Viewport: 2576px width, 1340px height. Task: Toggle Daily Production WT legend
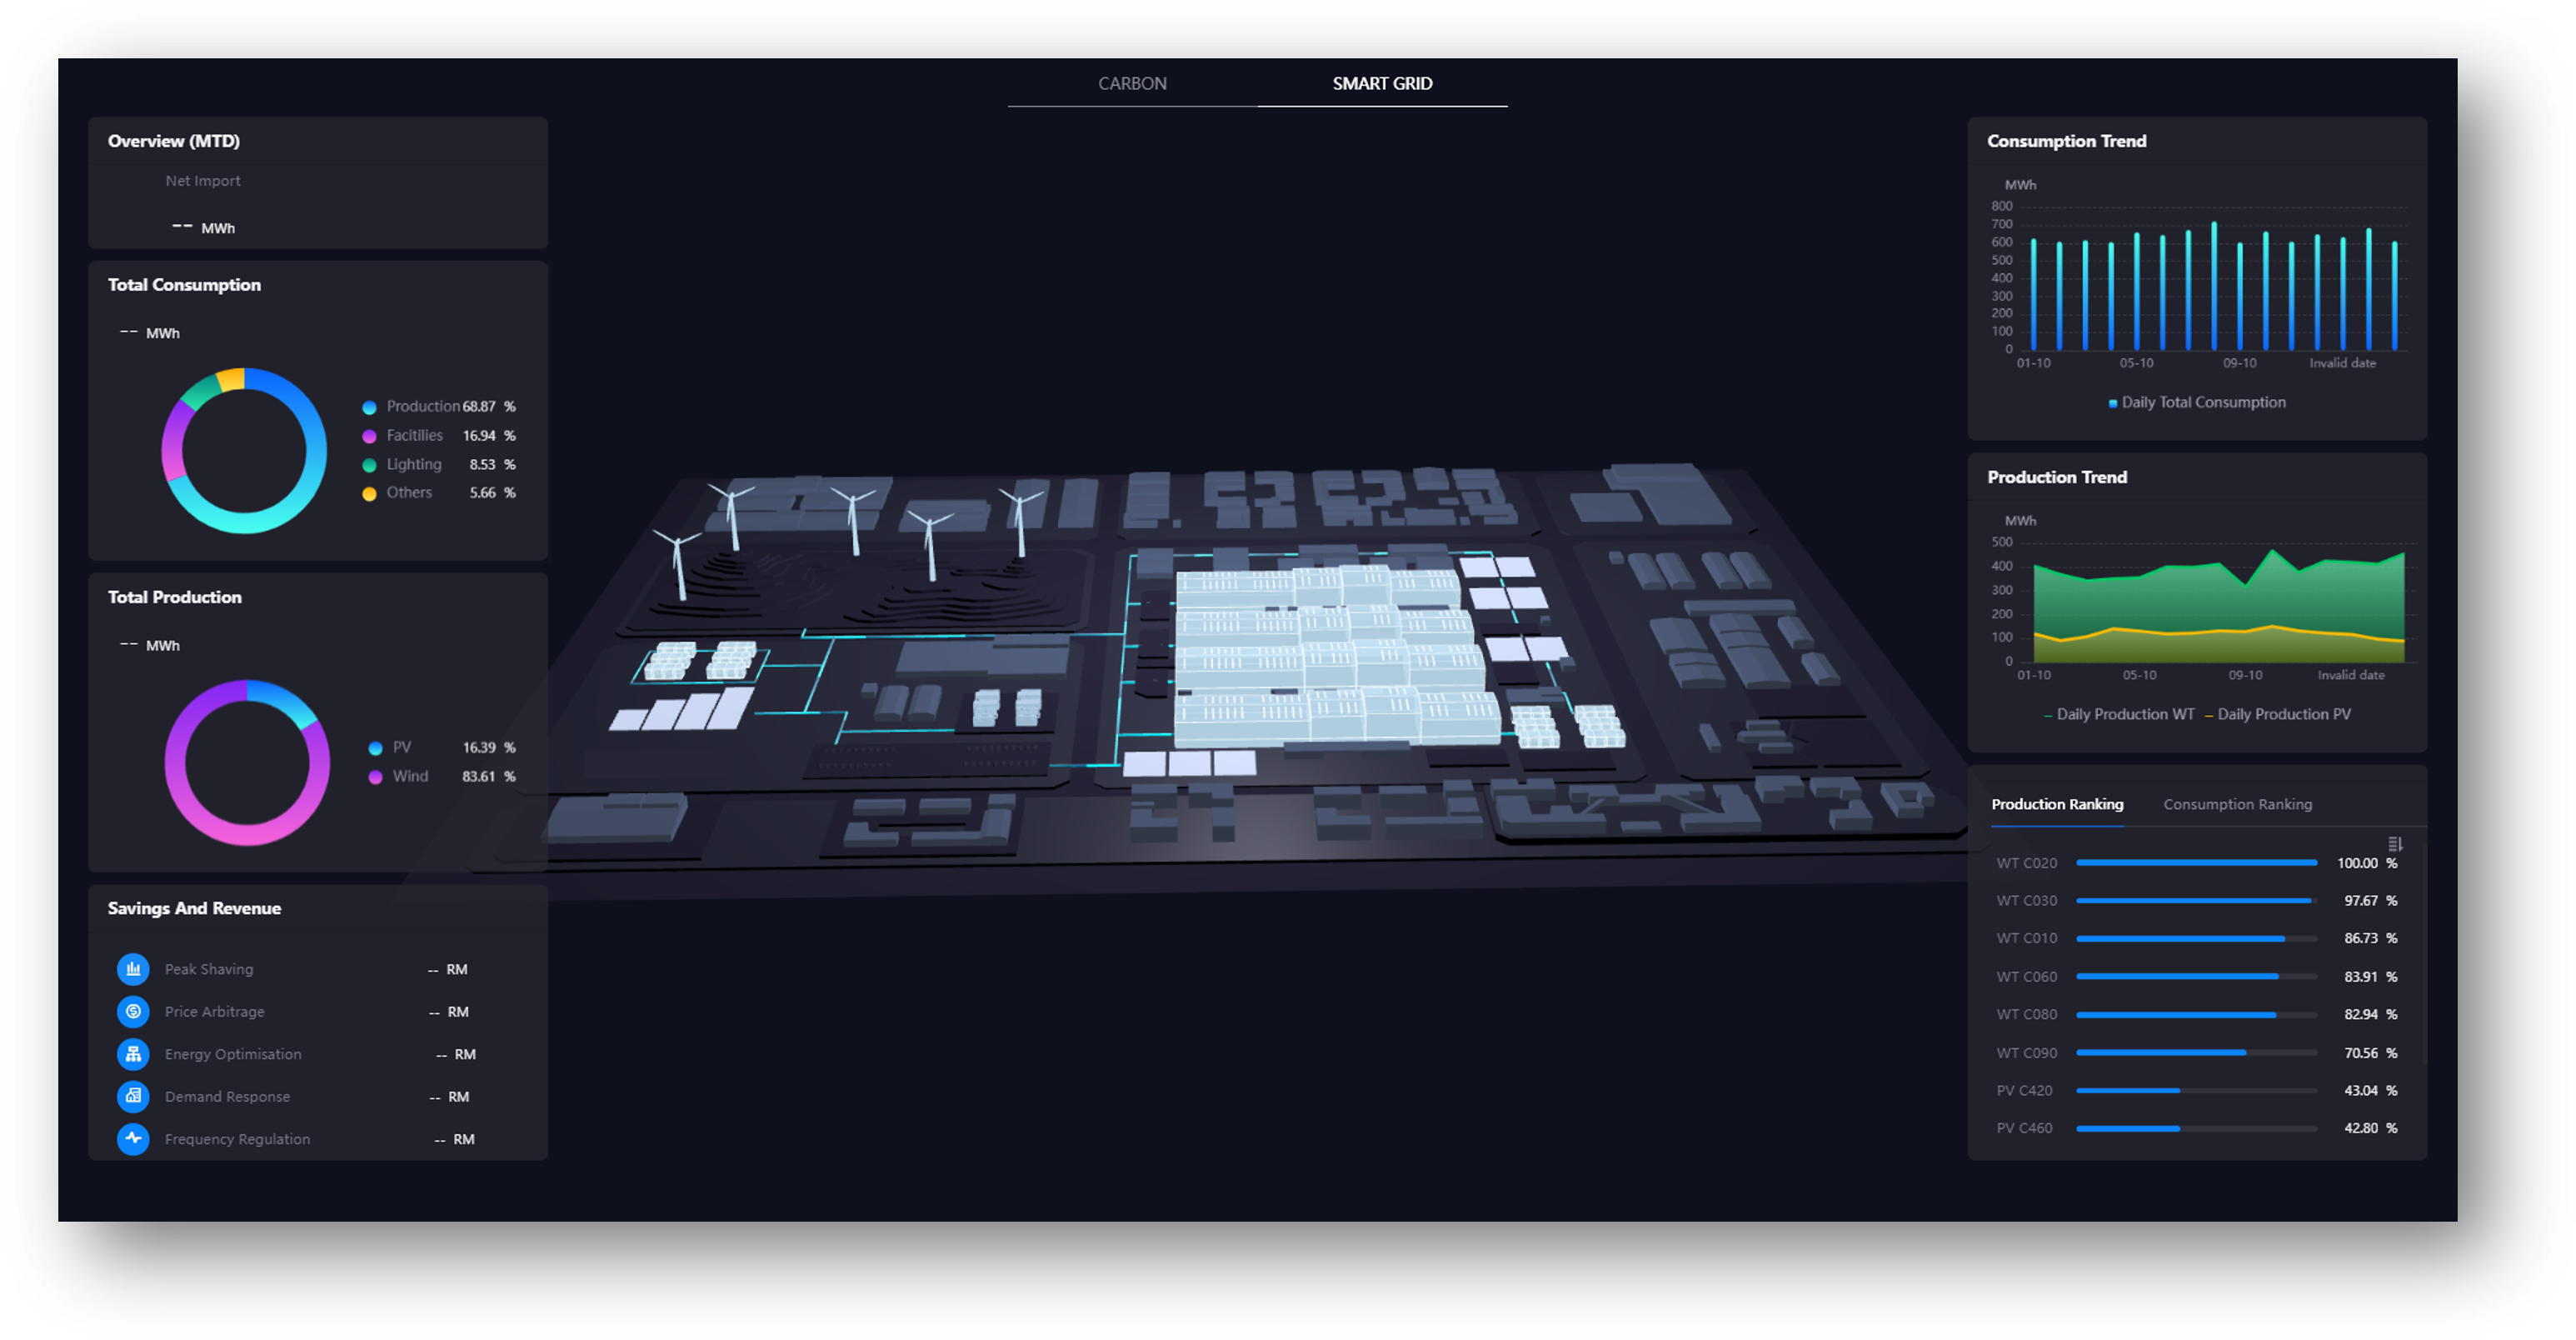click(x=2119, y=715)
